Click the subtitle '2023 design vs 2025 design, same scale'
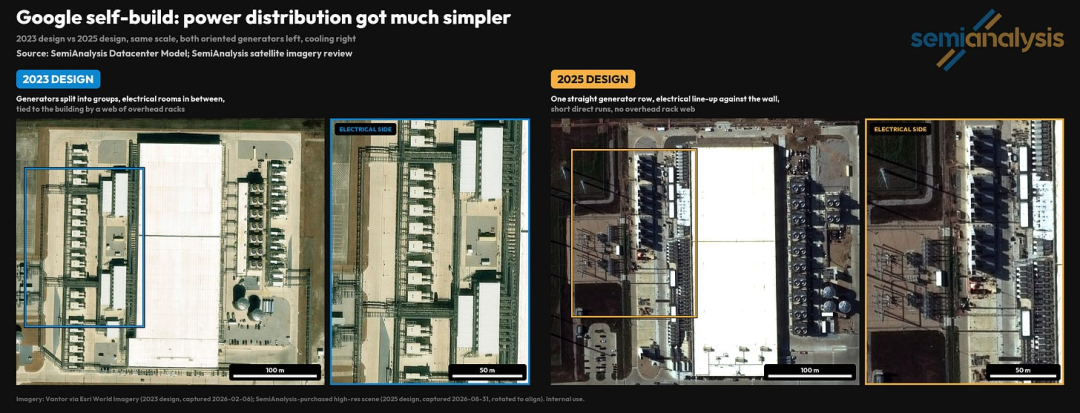 tap(184, 39)
